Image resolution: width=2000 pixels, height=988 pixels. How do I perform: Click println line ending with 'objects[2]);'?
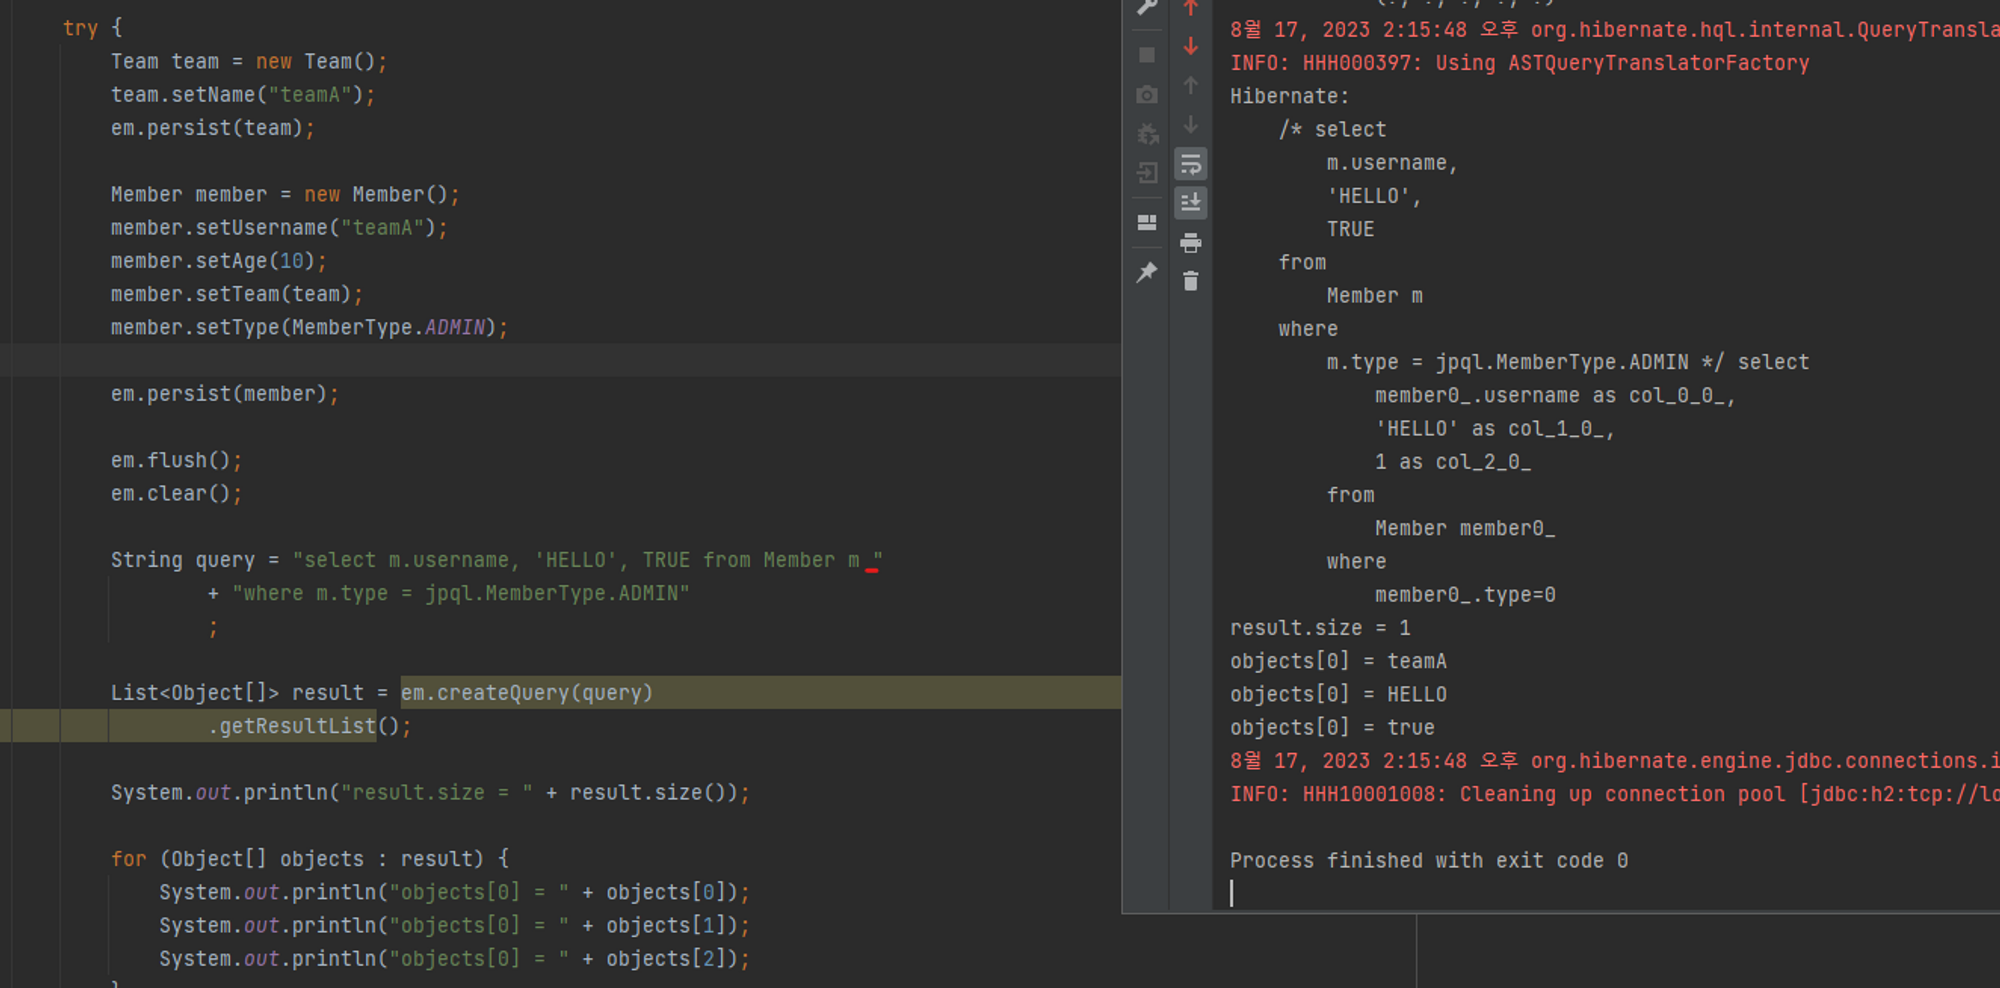454,959
